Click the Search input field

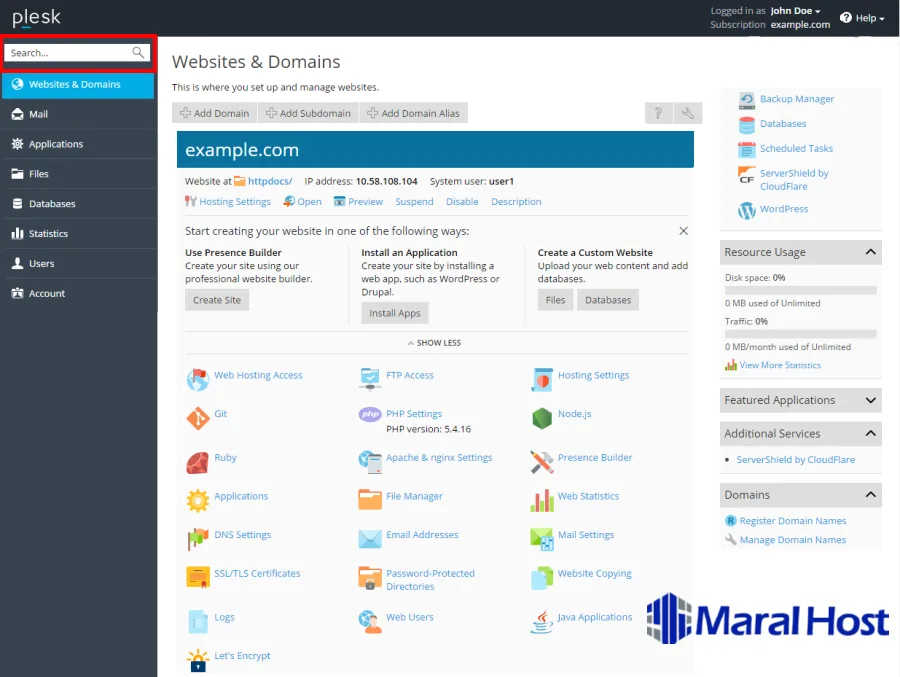click(x=68, y=53)
